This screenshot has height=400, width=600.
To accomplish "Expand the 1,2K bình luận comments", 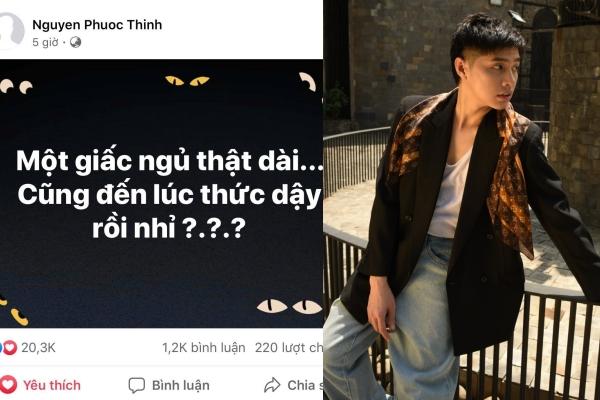I will 204,348.
